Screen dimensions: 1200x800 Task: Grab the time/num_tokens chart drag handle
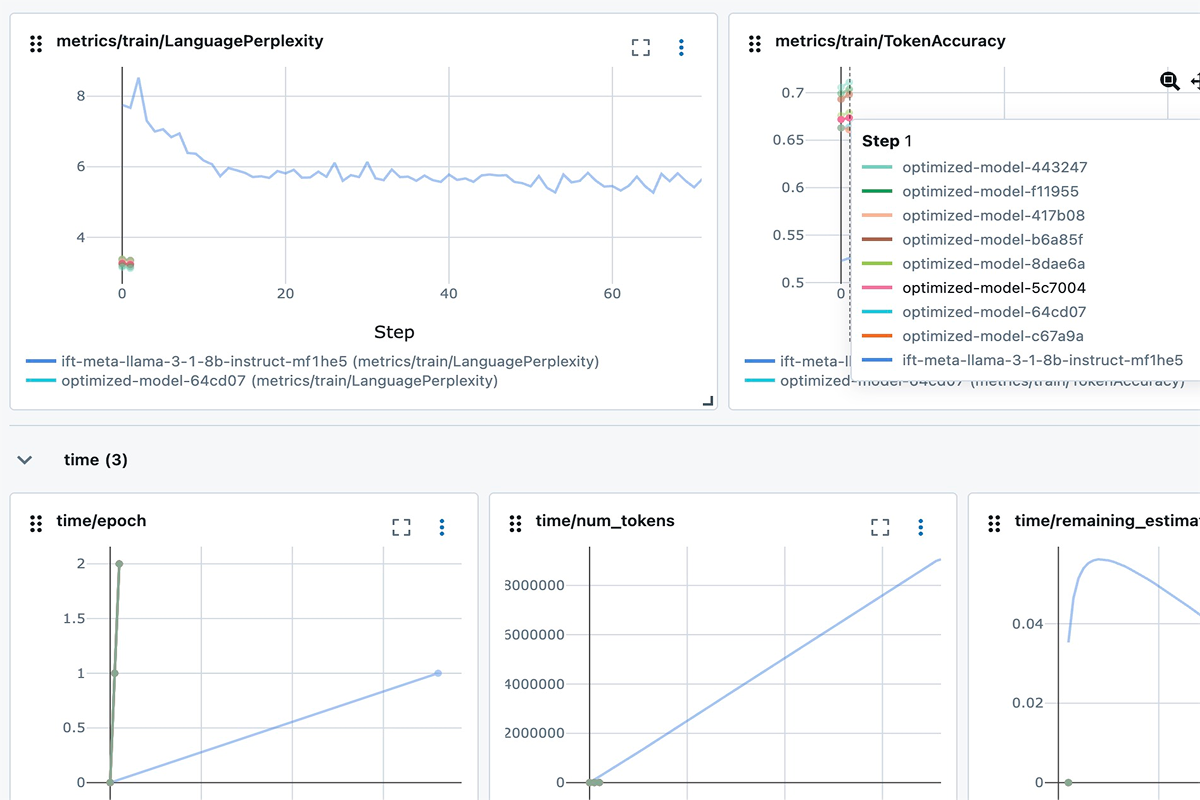[515, 523]
